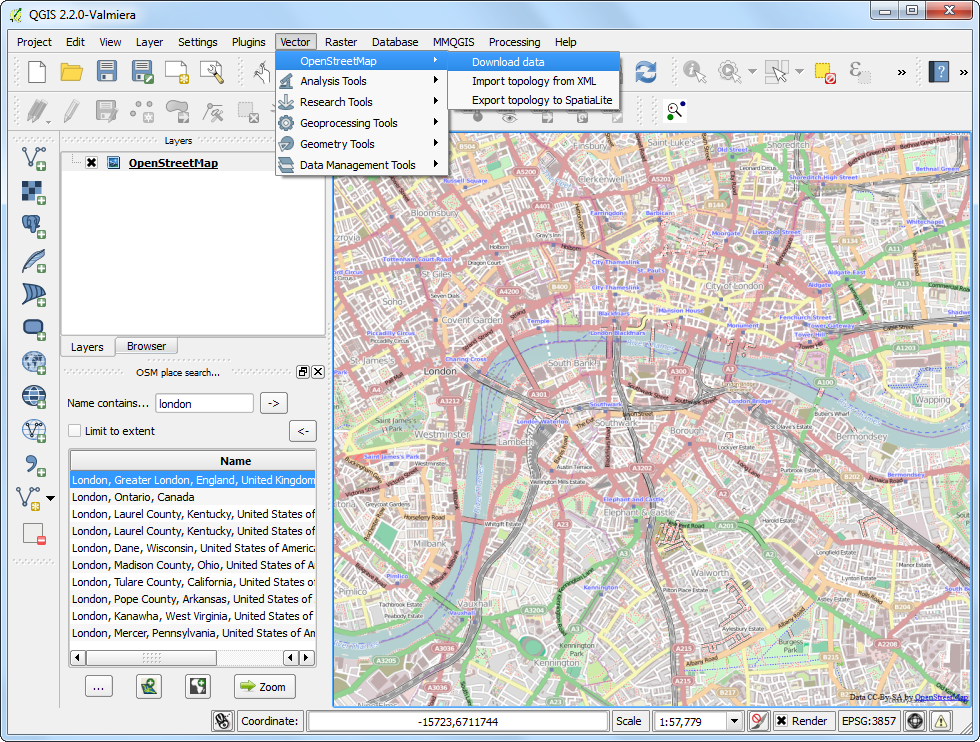Click the Add WMS Layer globe icon
Image resolution: width=980 pixels, height=742 pixels.
[x=34, y=362]
